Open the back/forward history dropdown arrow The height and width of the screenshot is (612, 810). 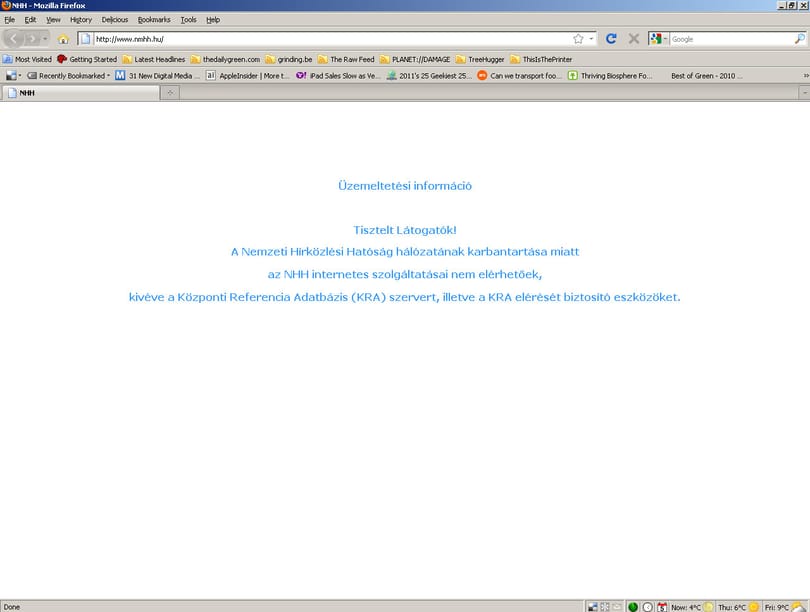(45, 39)
